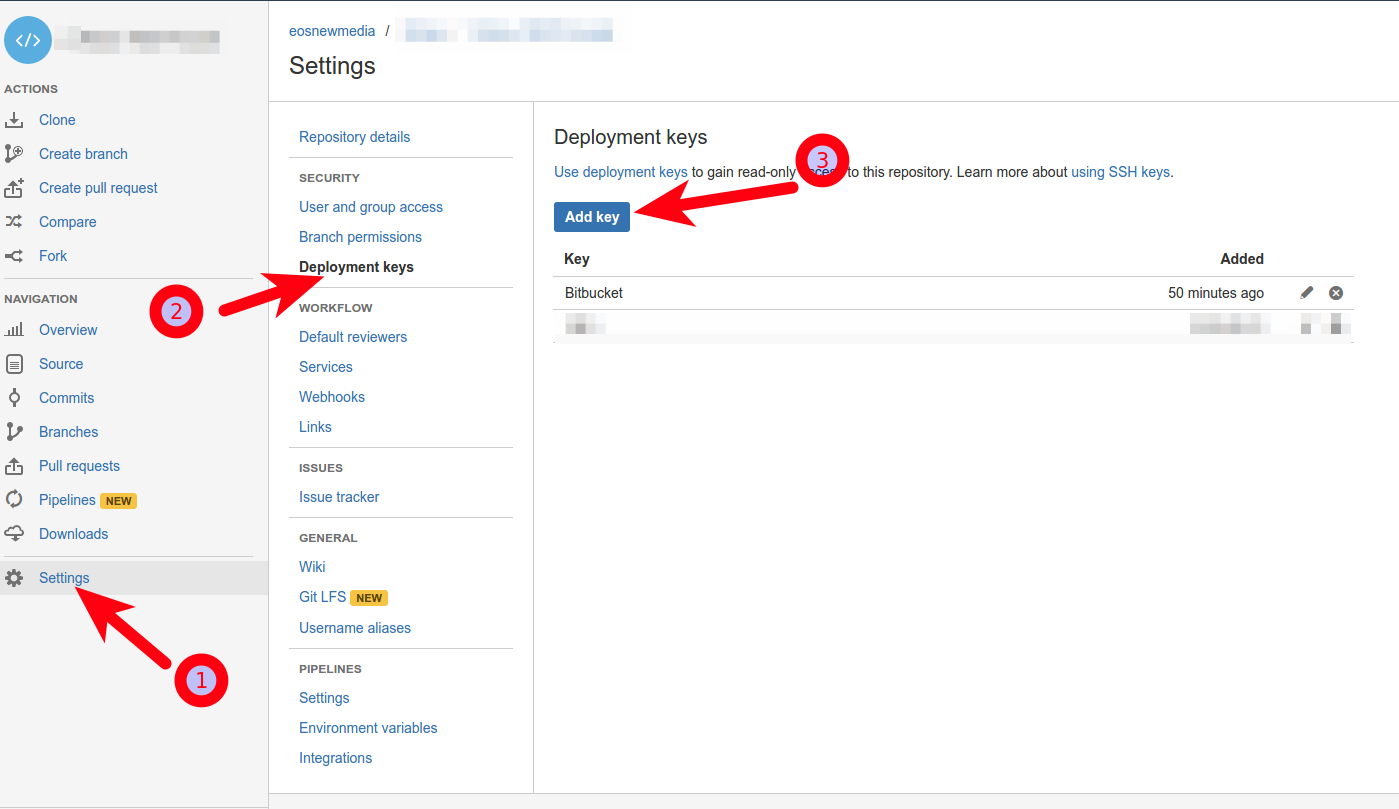Open Git LFS settings
Screen dimensions: 1399x809
(322, 597)
